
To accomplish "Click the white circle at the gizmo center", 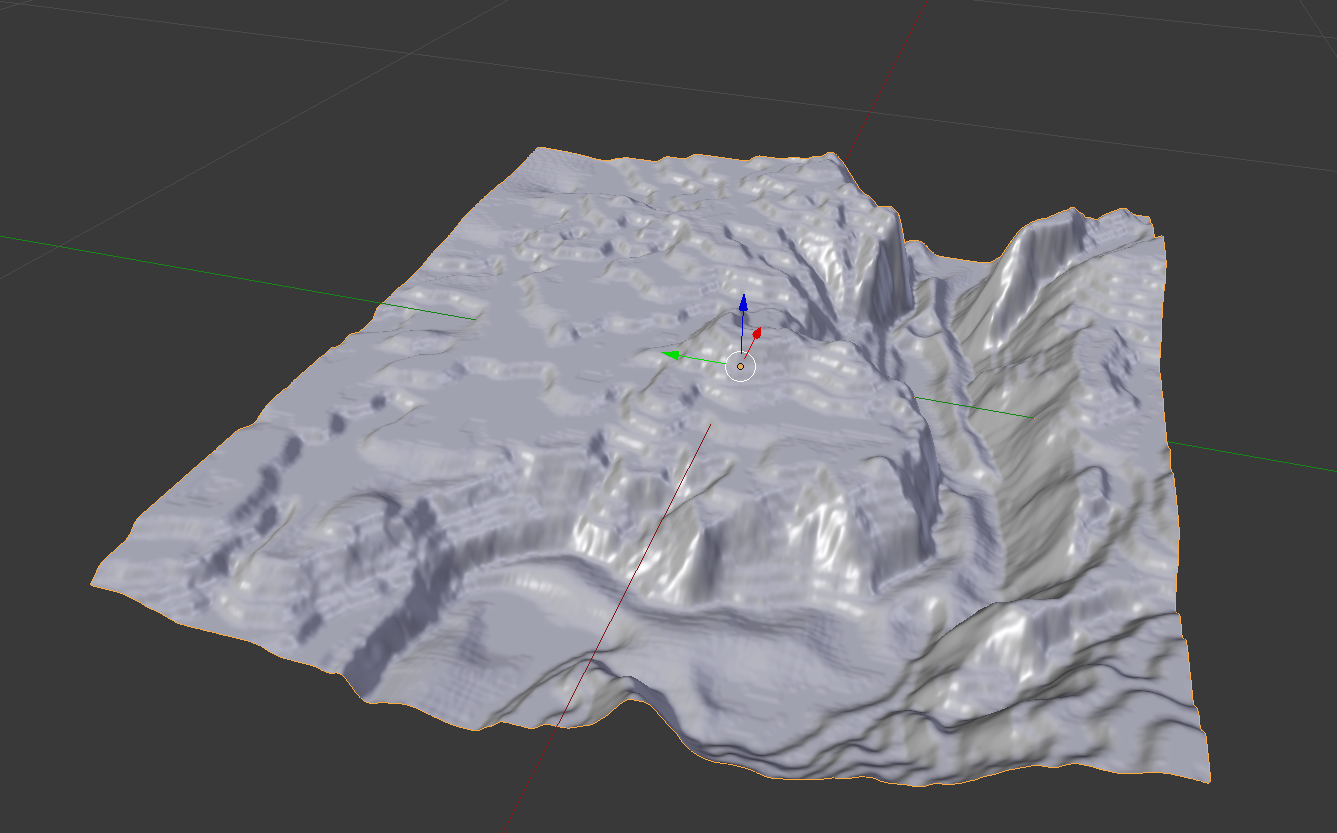I will point(740,367).
